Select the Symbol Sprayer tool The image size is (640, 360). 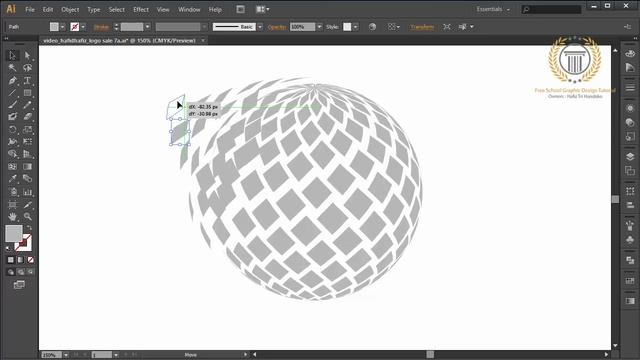[12, 191]
